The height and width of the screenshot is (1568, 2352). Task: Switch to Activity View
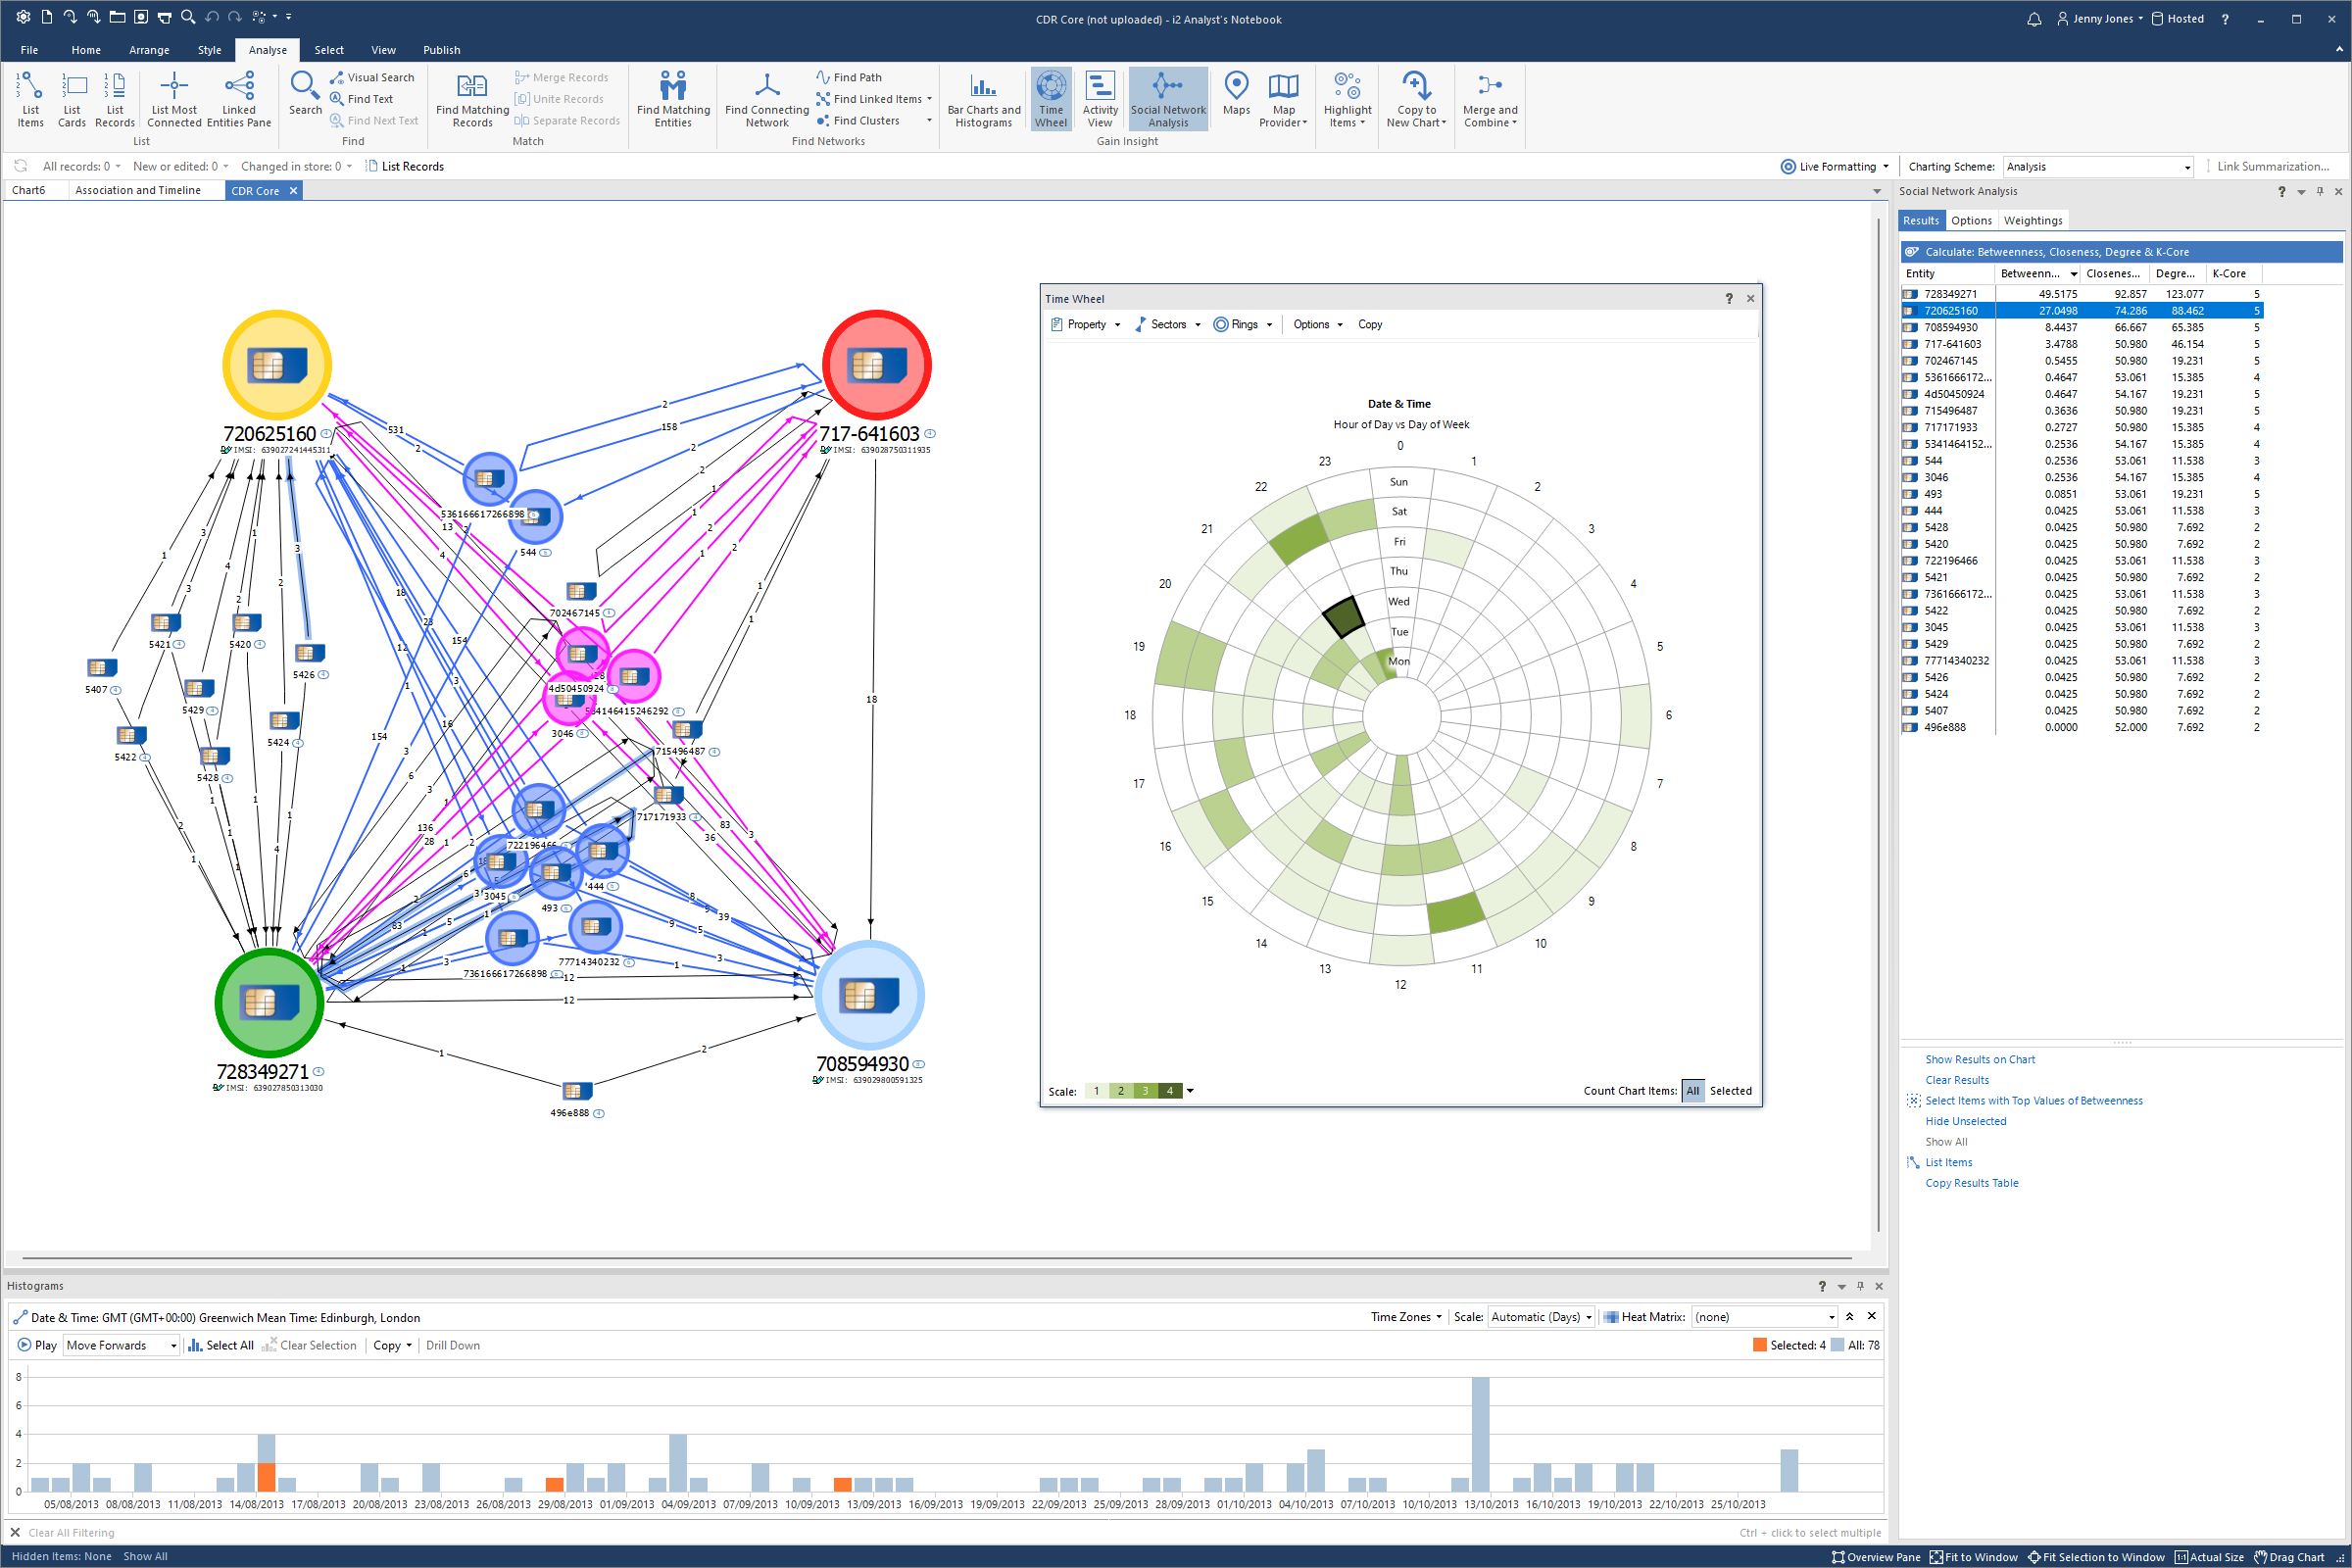tap(1100, 98)
